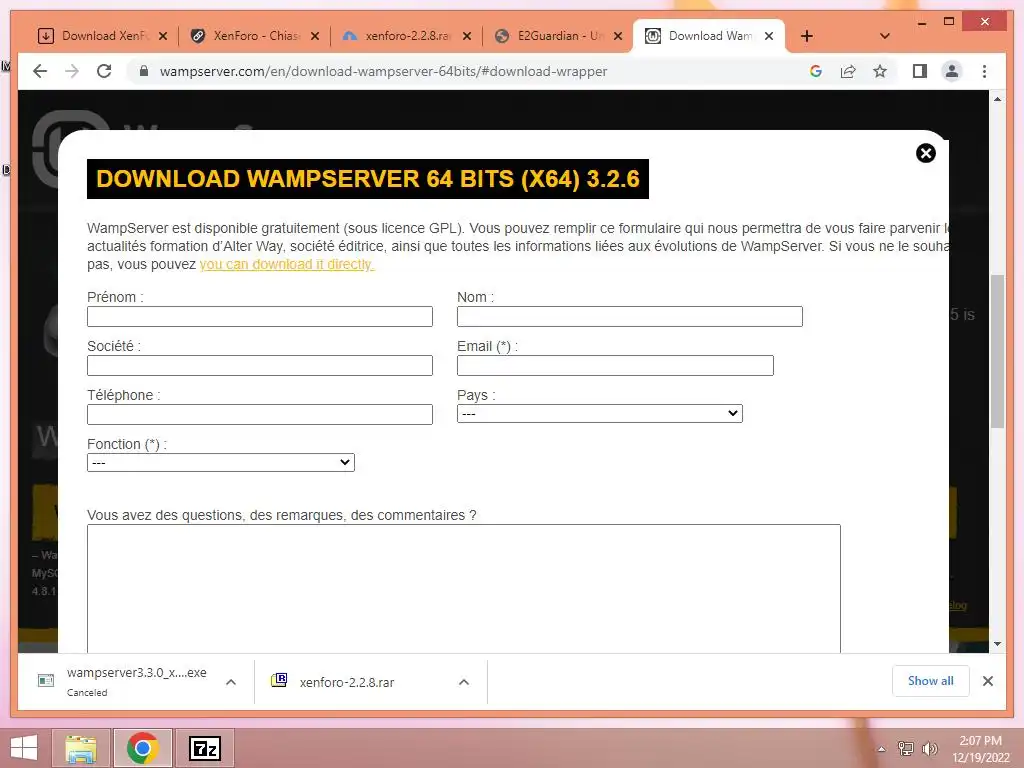Click Show all downloads
This screenshot has height=768, width=1024.
pos(931,680)
